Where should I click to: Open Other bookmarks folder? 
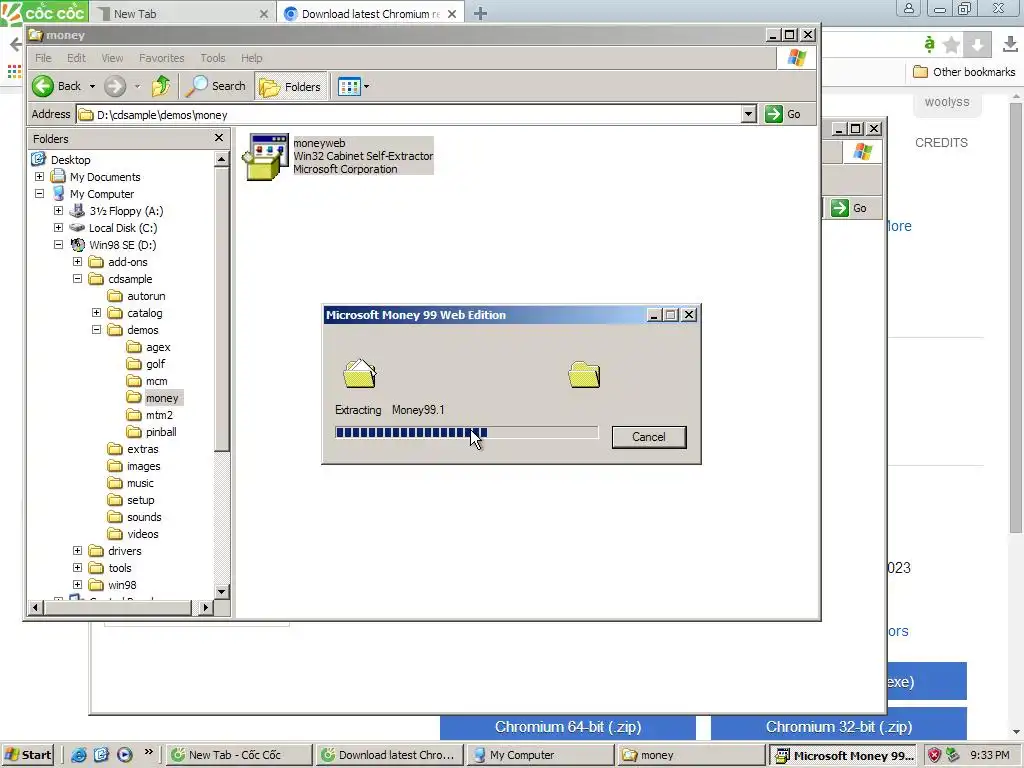pyautogui.click(x=964, y=72)
